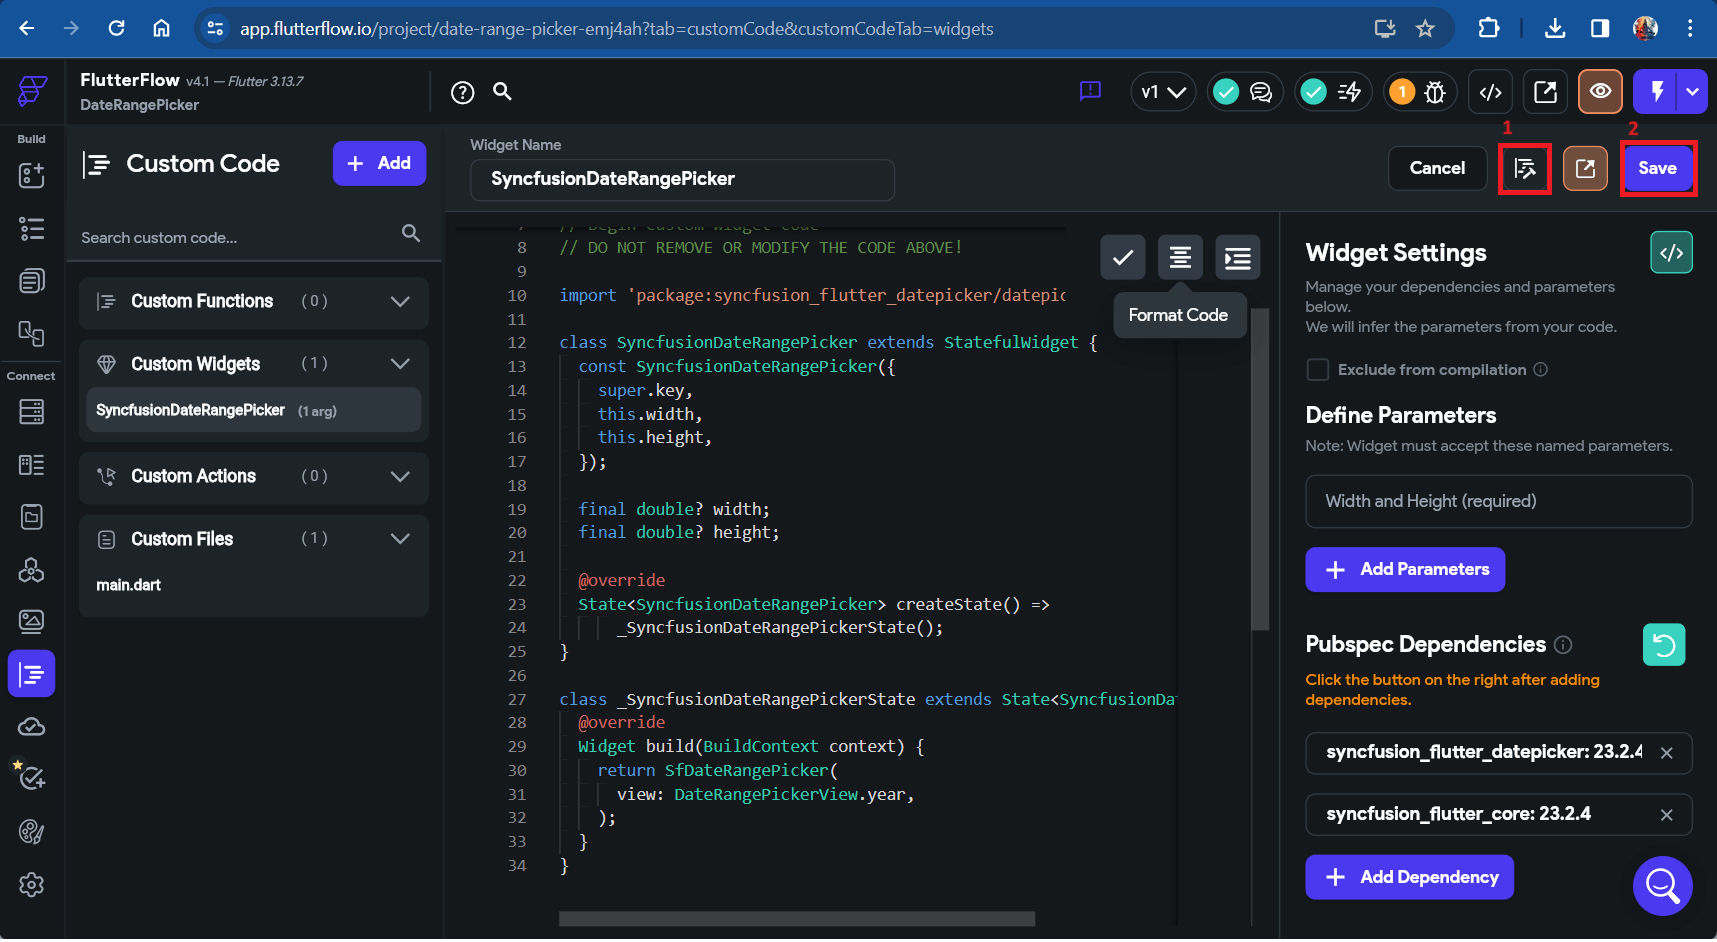Refresh pubspec dependencies button
The image size is (1717, 942).
pos(1664,645)
